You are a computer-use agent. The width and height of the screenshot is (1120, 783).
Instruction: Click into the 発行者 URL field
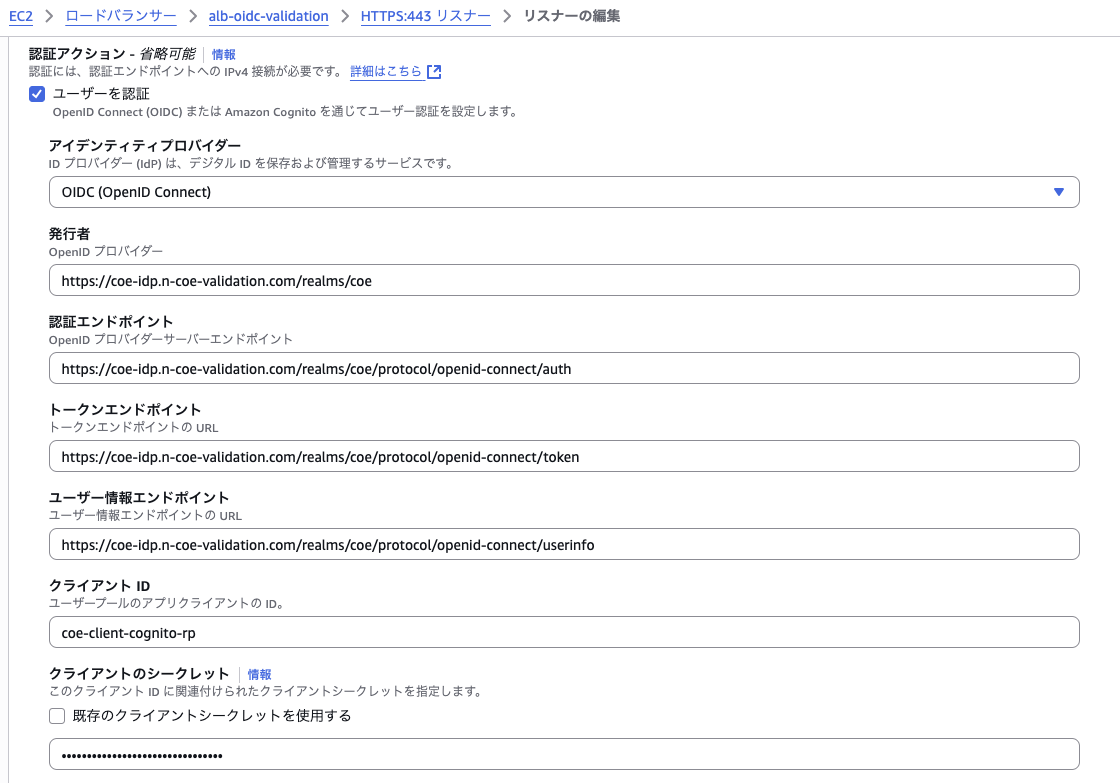click(563, 280)
